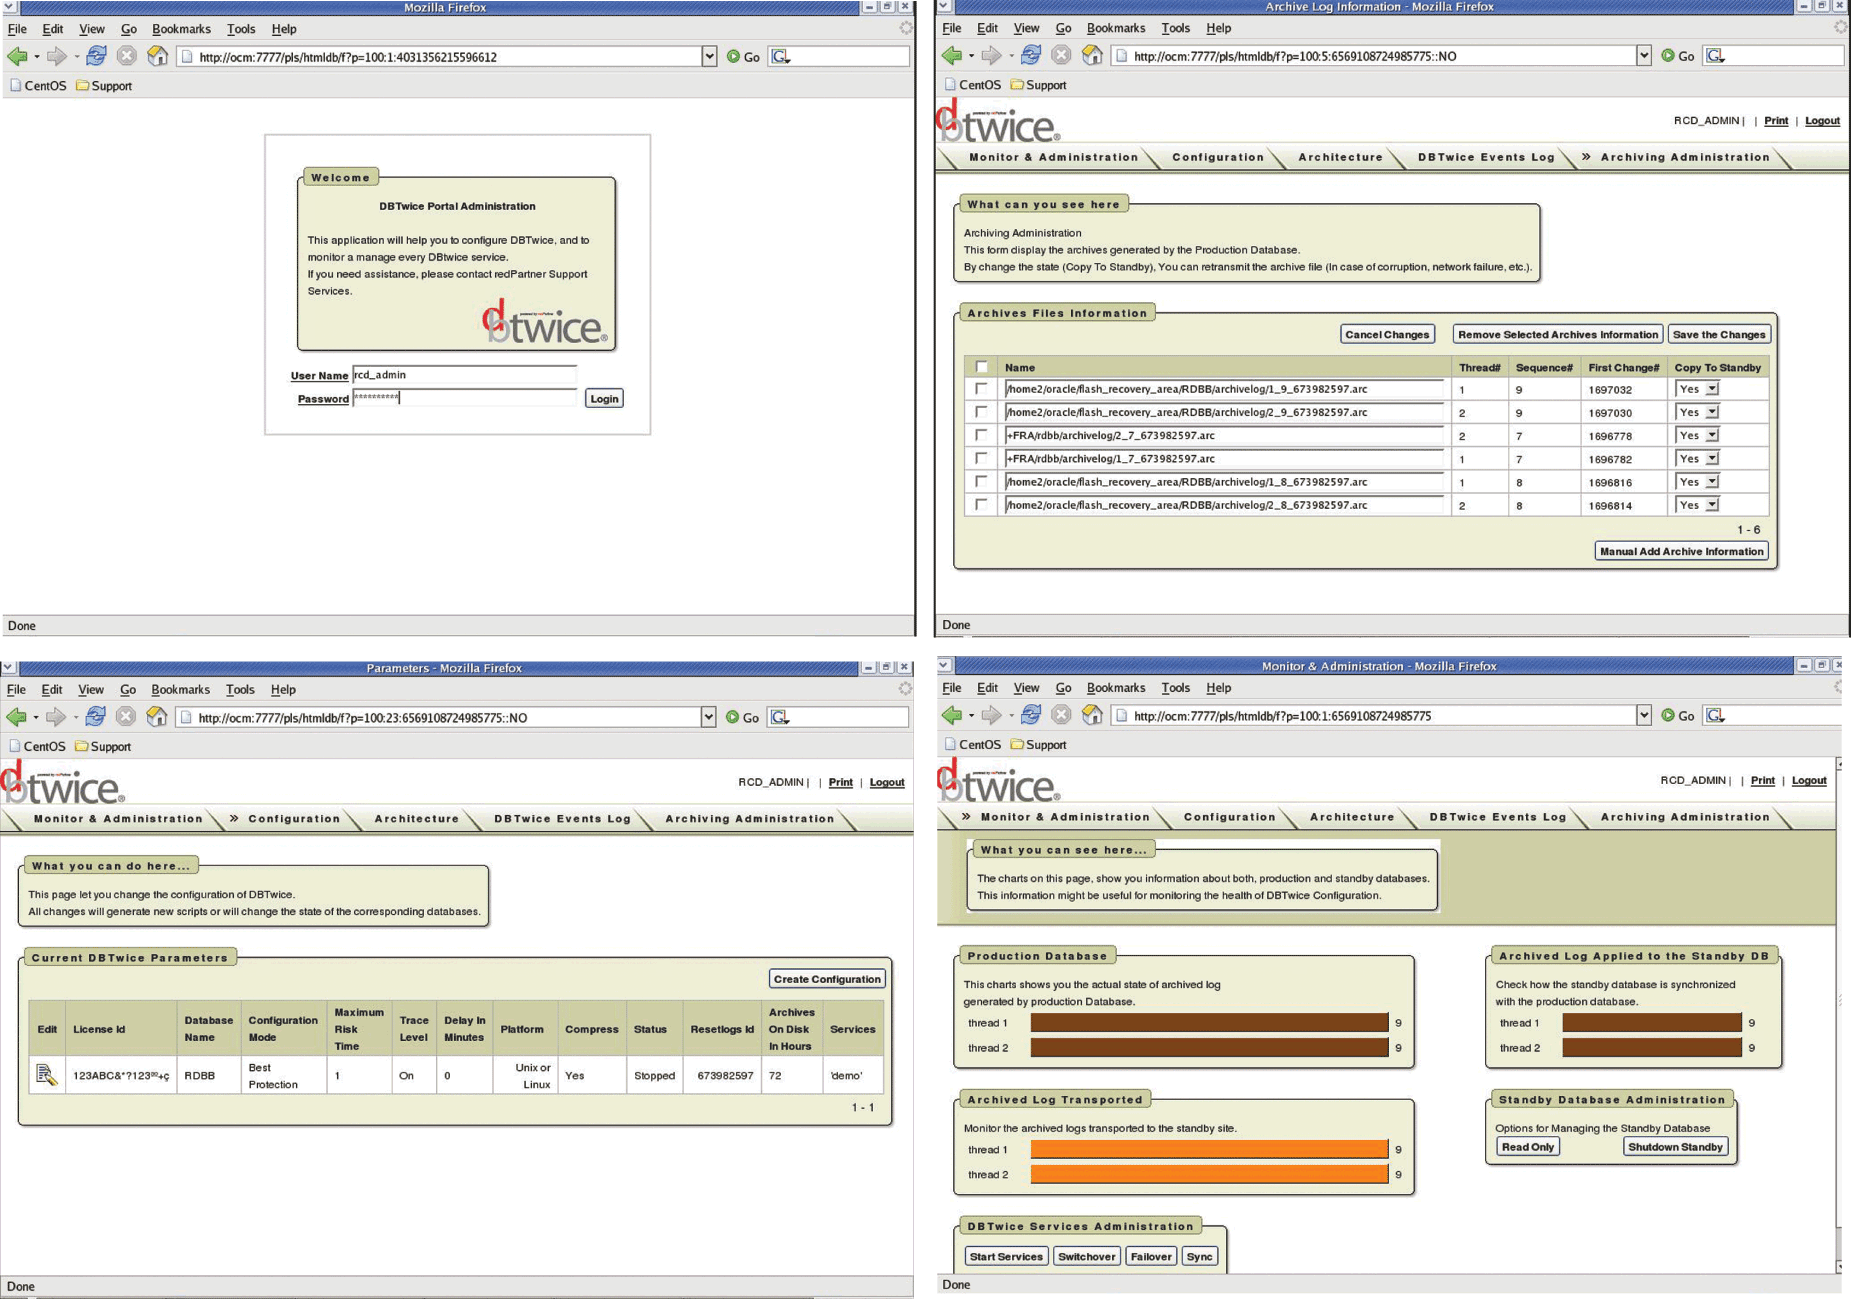Open Support bookmark folder in the Parameters window
1851x1299 pixels.
(x=103, y=746)
